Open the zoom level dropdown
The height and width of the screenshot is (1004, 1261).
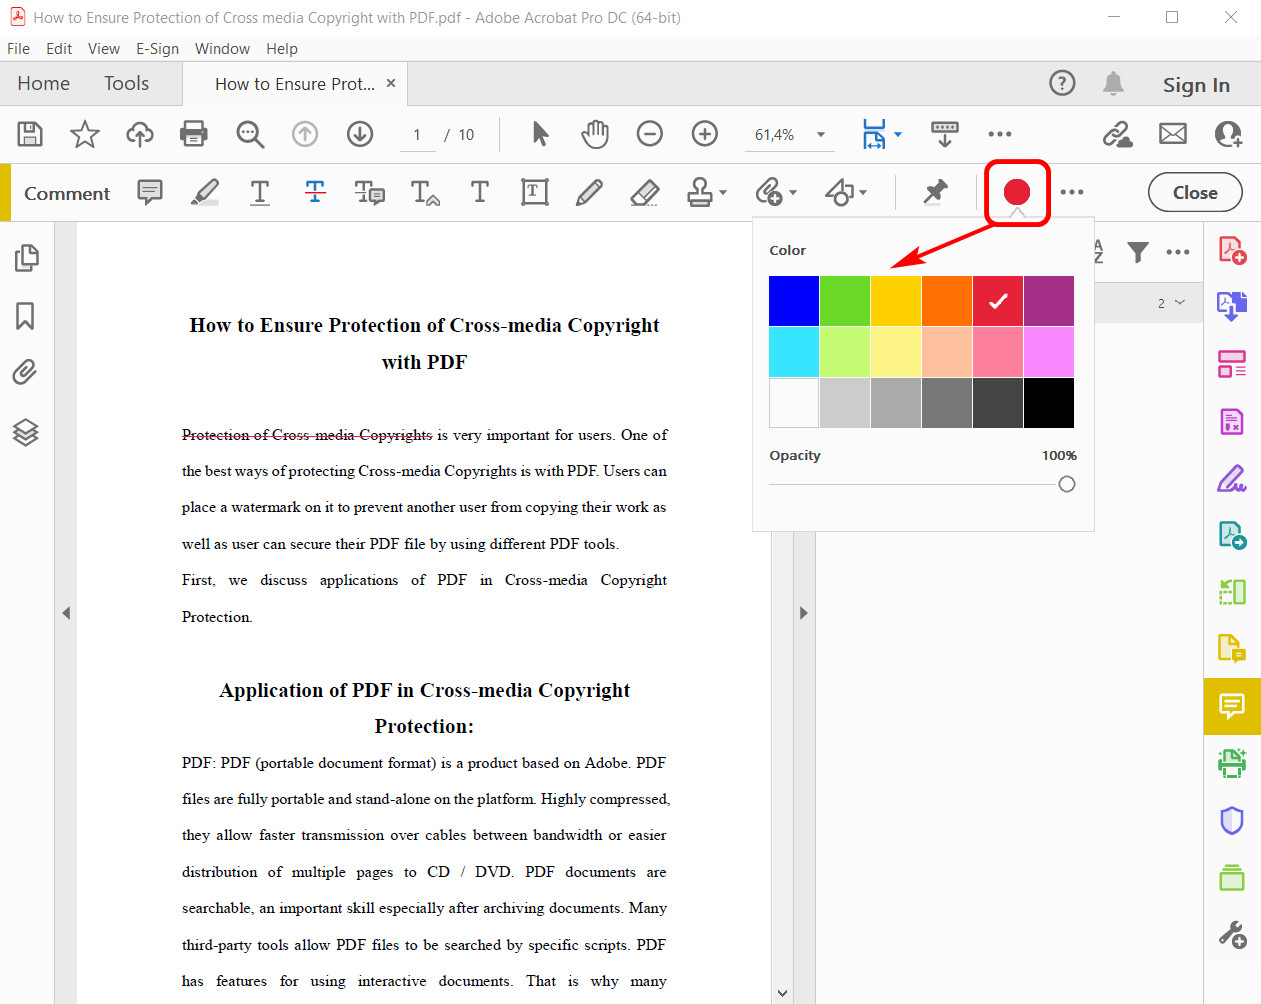coord(821,135)
